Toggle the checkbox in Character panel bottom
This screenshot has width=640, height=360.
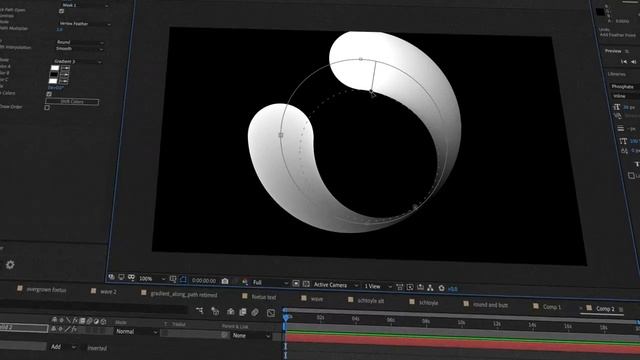coord(631,176)
